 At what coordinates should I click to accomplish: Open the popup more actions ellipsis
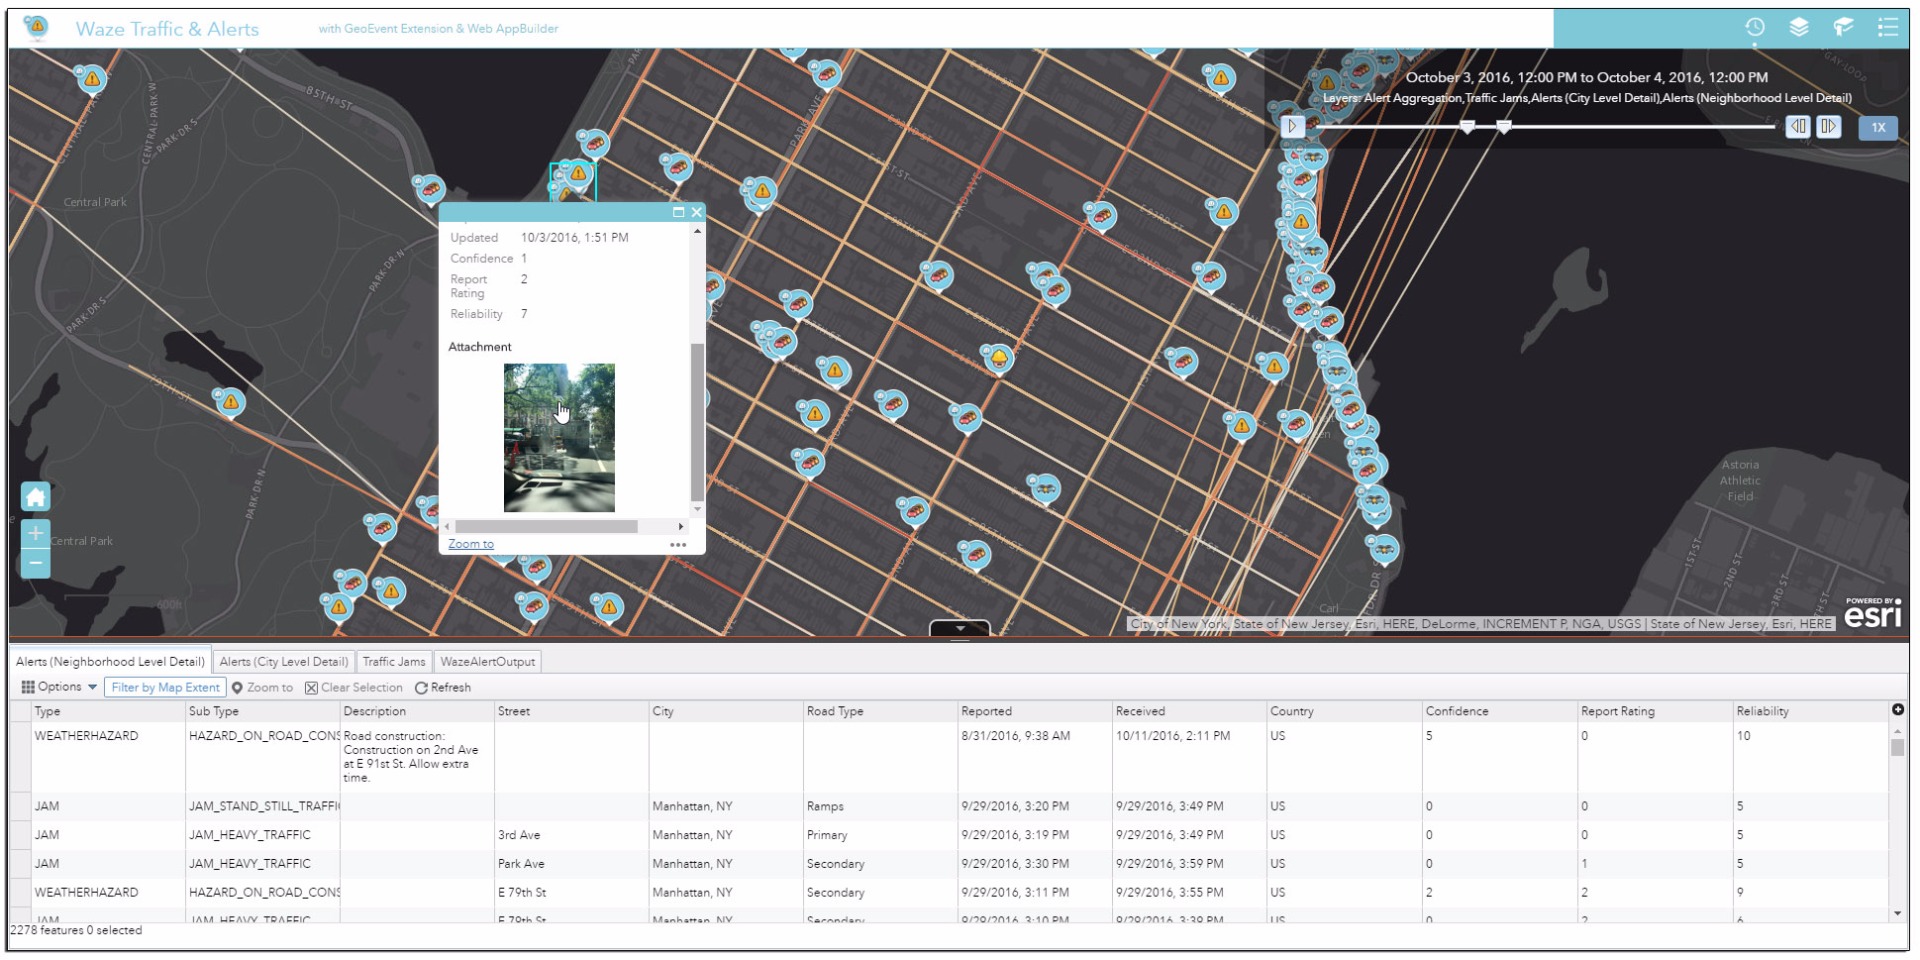678,545
